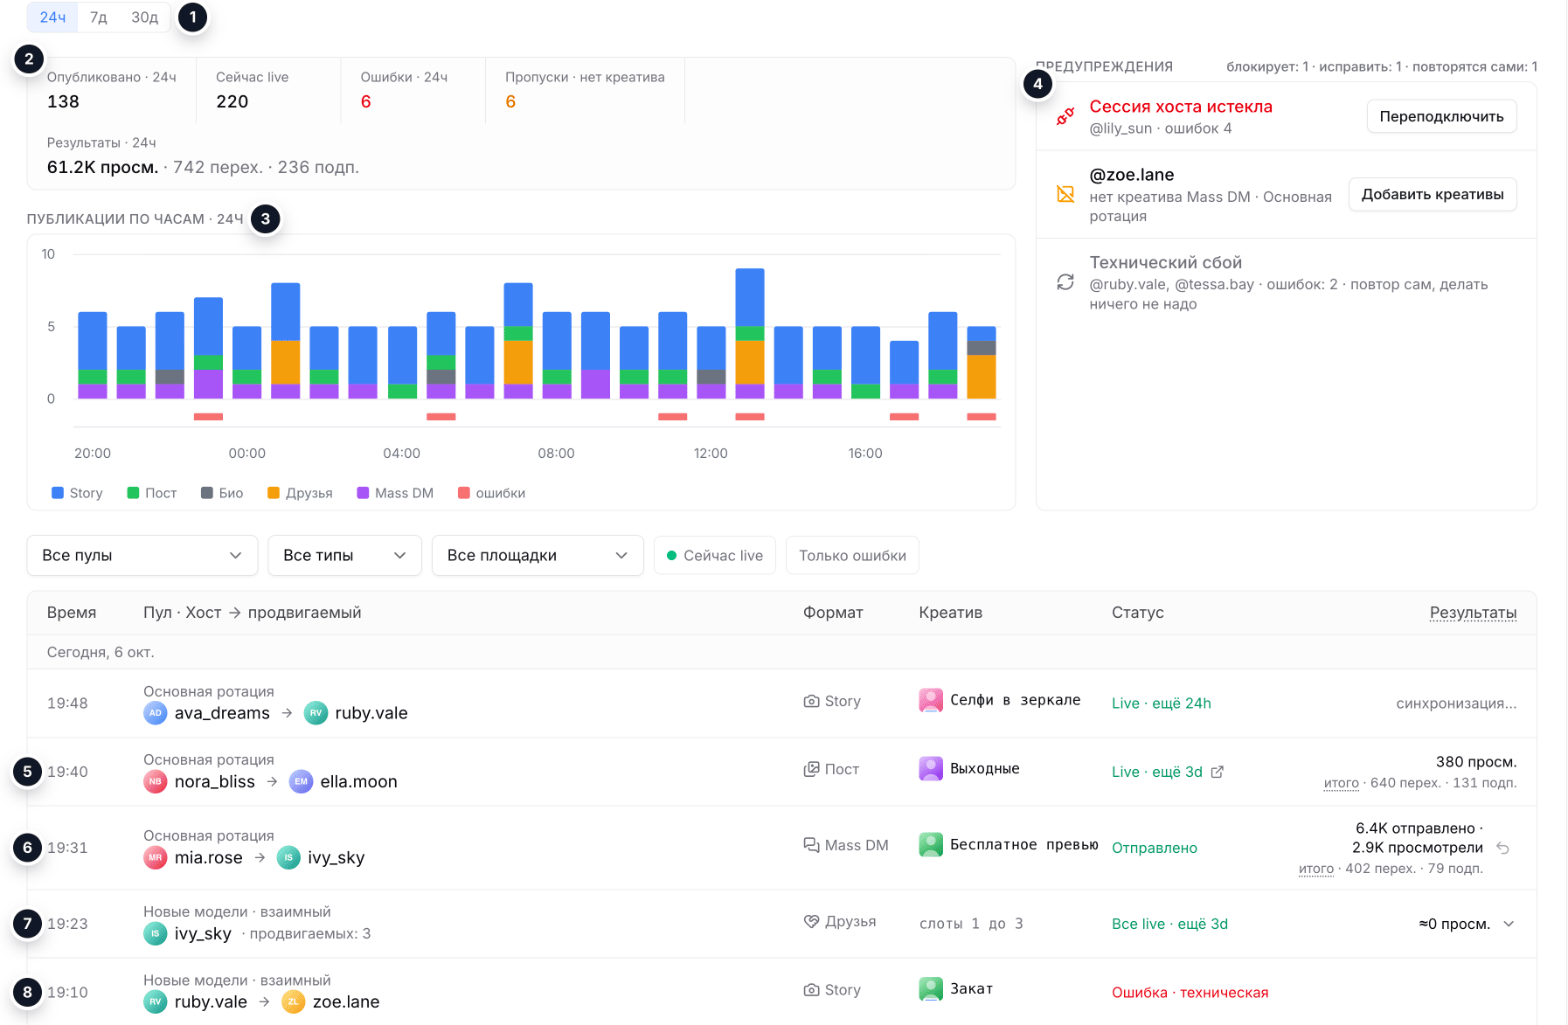
Task: Open the Все пулы dropdown
Action: [142, 556]
